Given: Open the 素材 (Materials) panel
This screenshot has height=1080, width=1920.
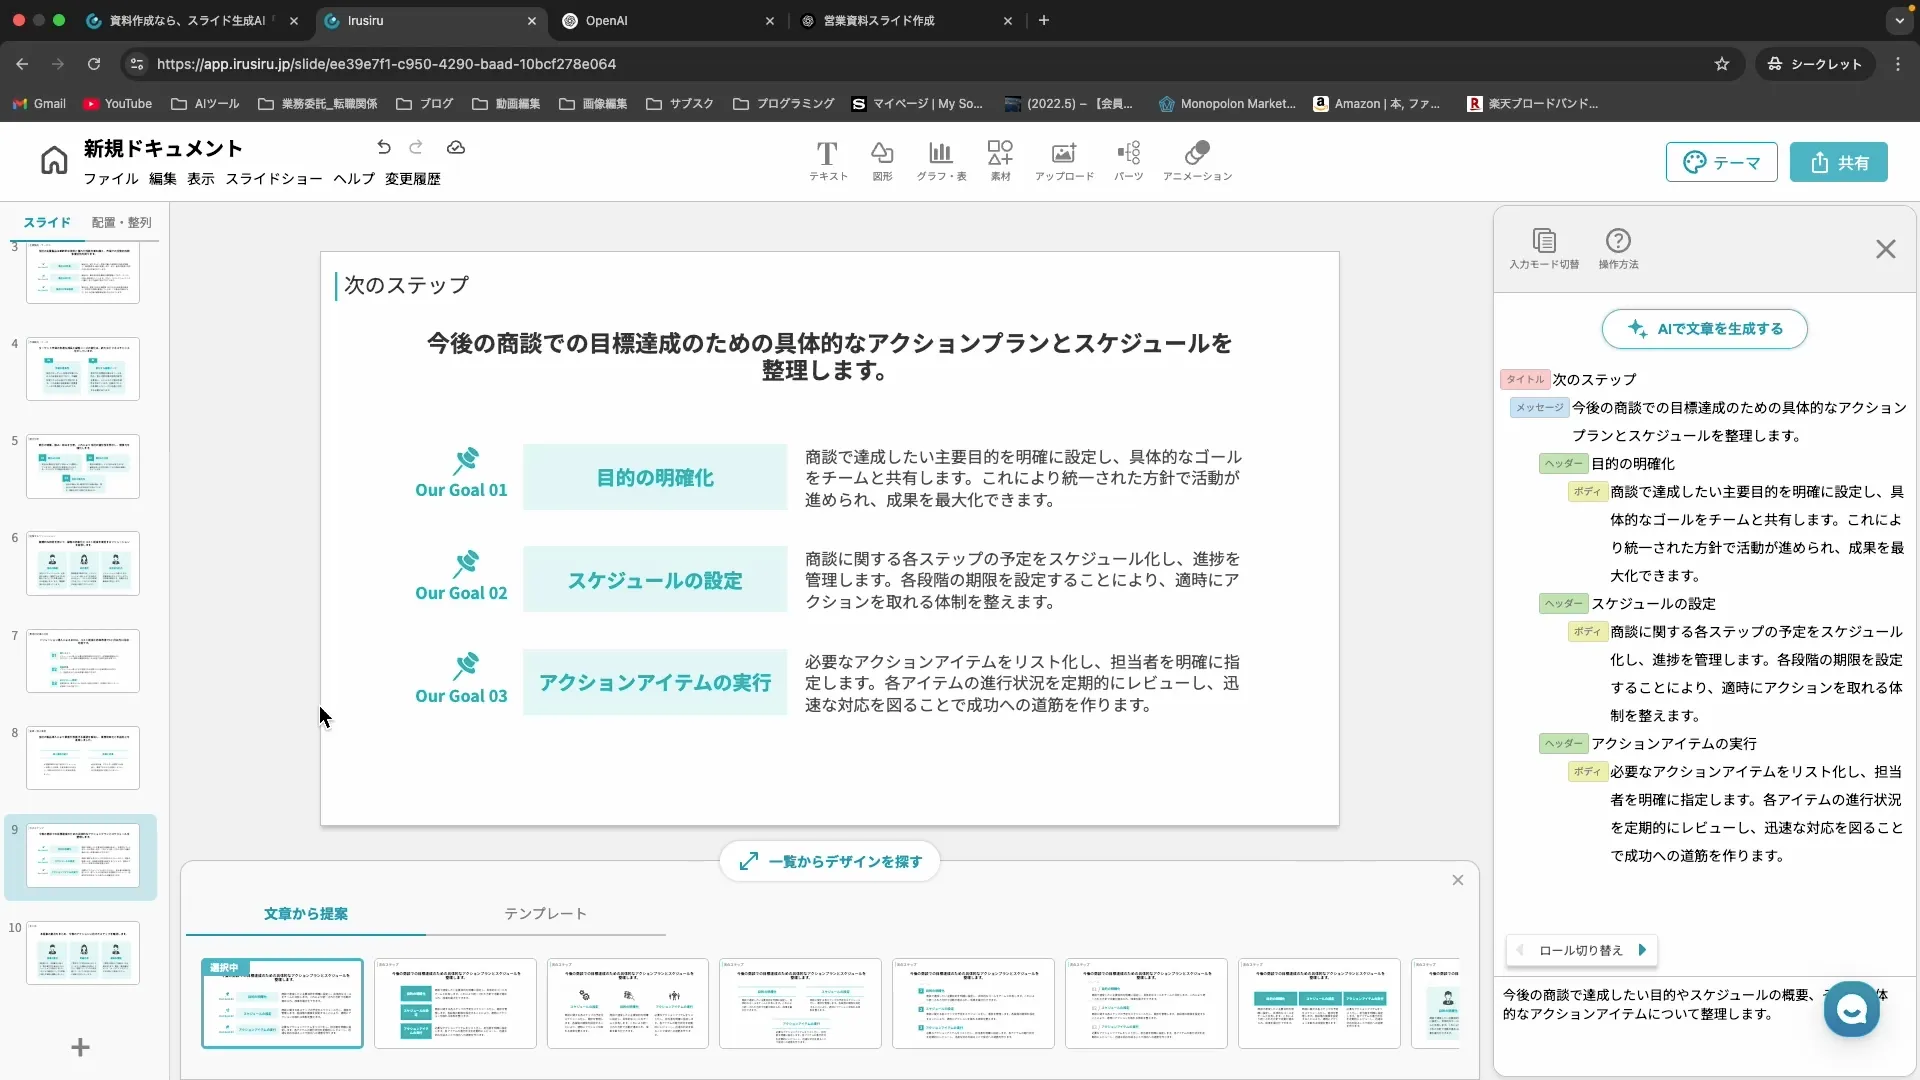Looking at the screenshot, I should tap(1000, 160).
